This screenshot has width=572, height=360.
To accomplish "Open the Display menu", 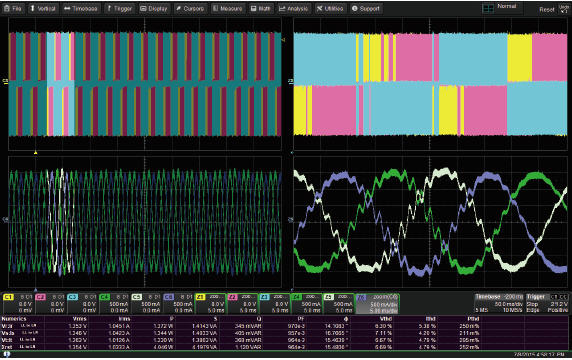I will (154, 8).
